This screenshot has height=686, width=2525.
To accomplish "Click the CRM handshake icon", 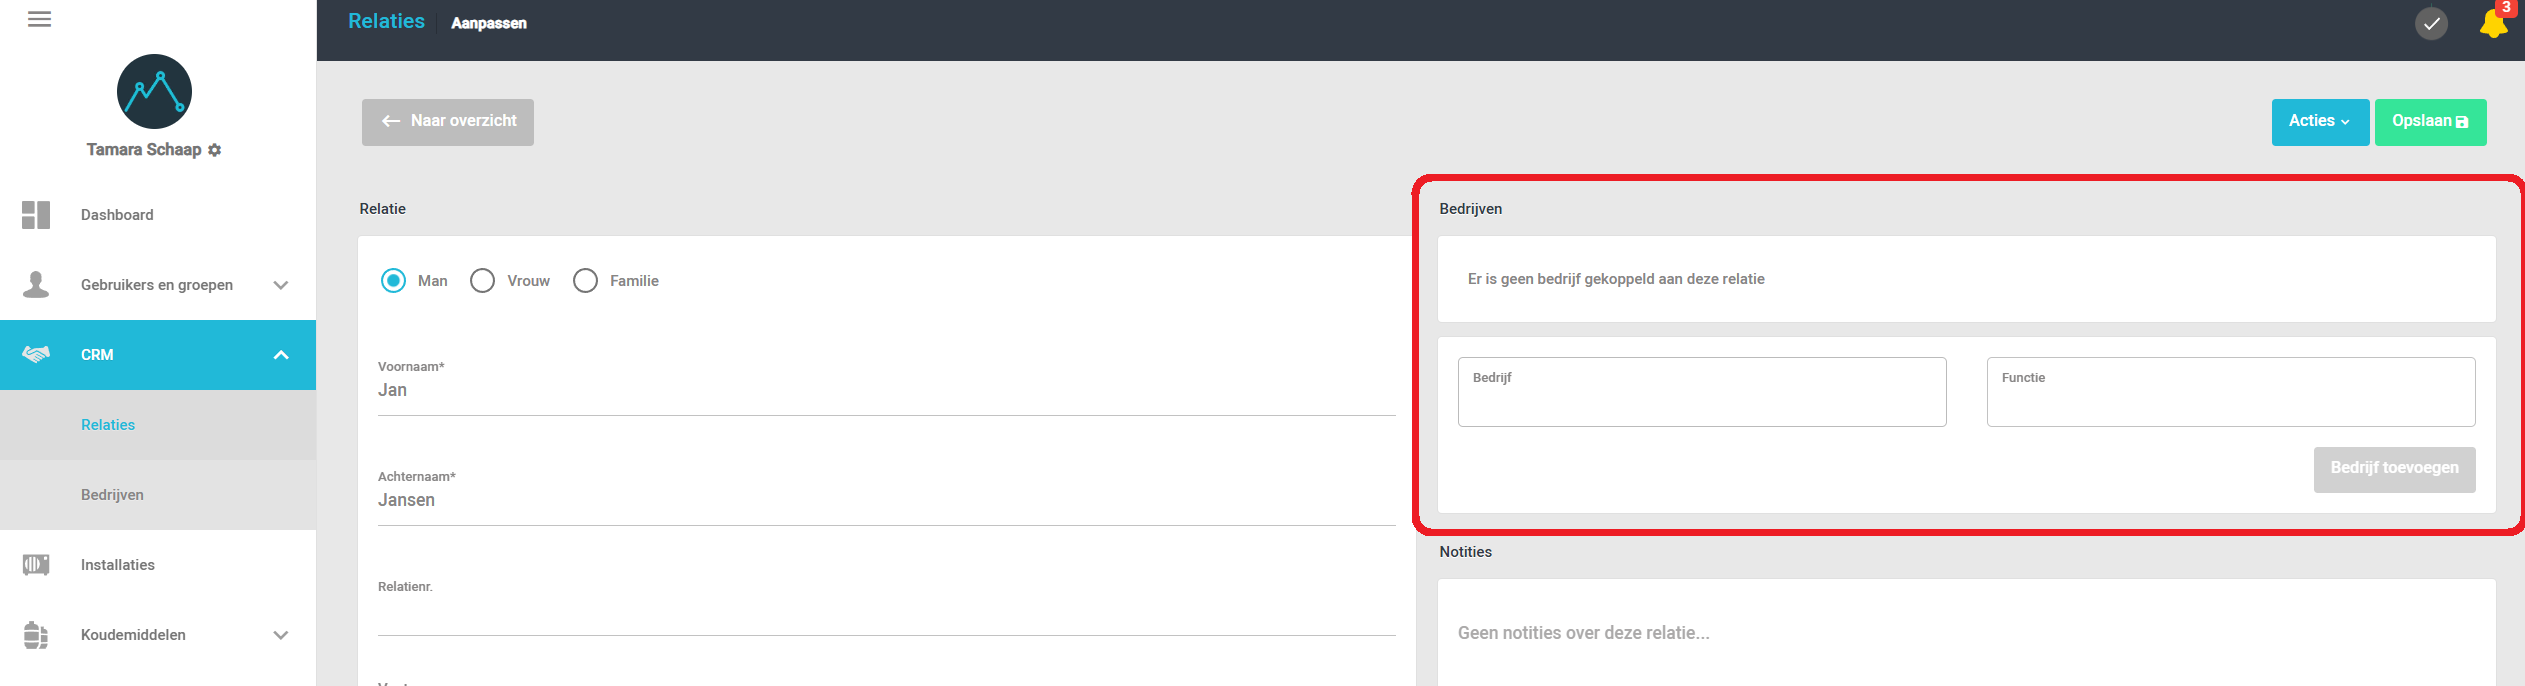I will click(36, 354).
